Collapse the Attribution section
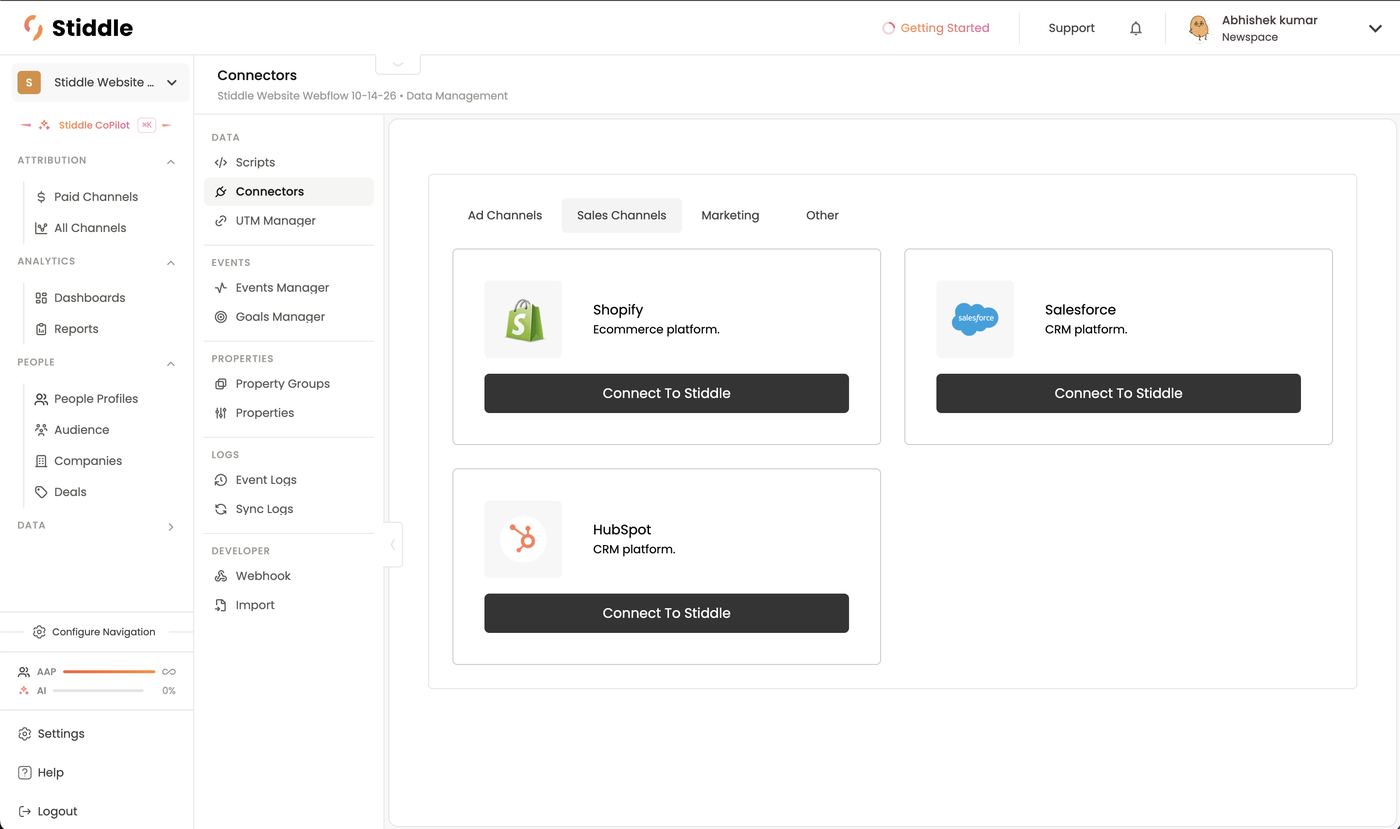 [x=171, y=161]
